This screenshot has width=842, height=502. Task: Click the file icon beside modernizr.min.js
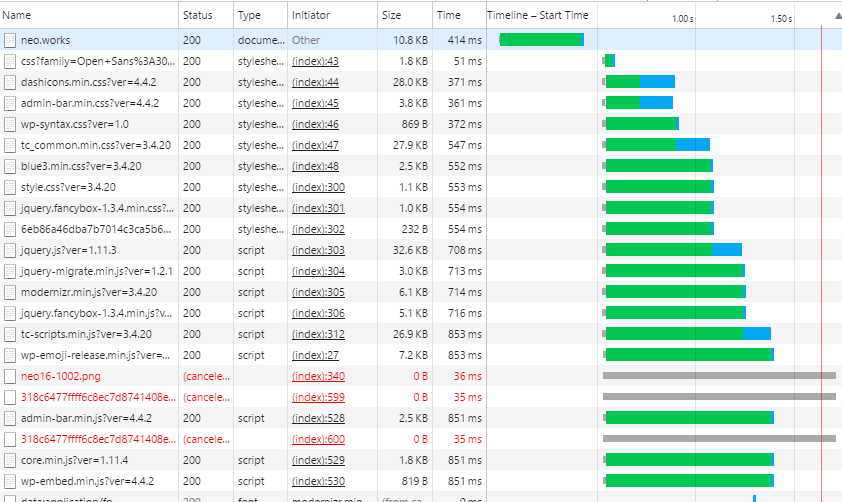pos(10,292)
